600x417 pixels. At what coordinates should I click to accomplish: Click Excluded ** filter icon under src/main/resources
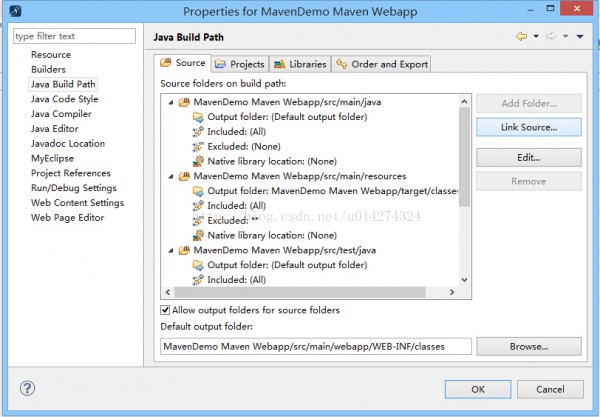(198, 221)
